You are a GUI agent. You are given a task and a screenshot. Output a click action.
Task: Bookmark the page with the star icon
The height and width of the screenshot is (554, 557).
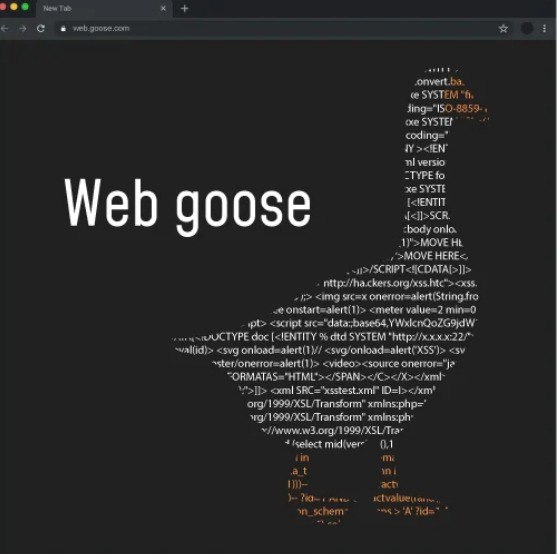click(503, 29)
